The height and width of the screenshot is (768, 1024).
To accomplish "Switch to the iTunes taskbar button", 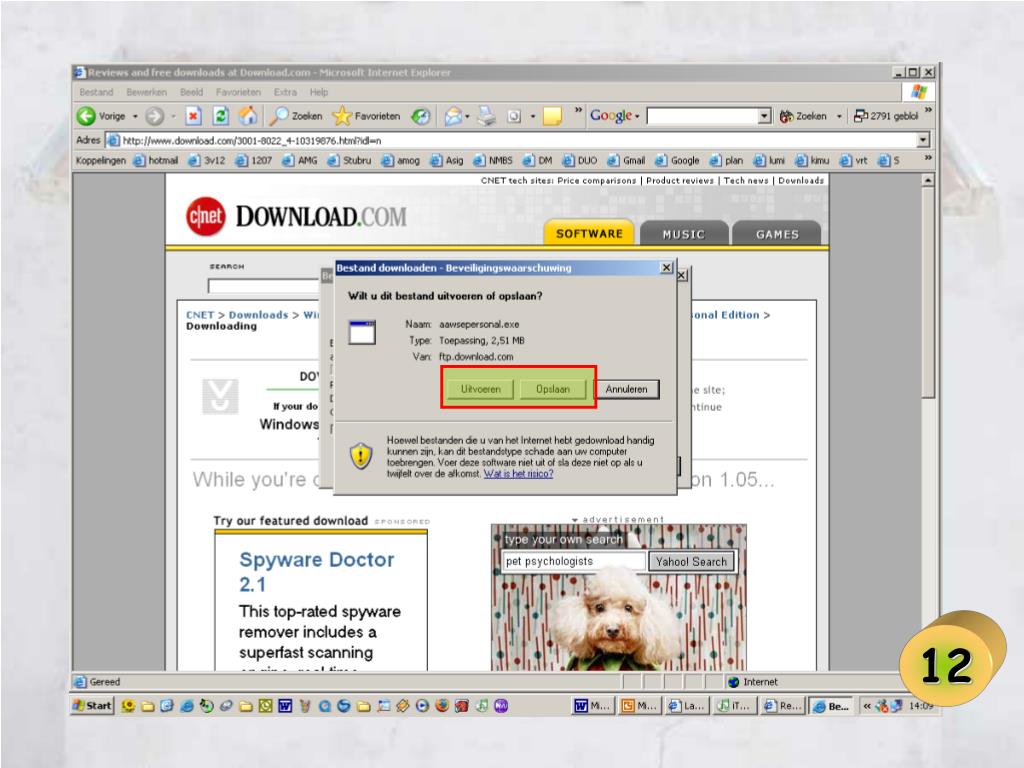I will coord(735,706).
